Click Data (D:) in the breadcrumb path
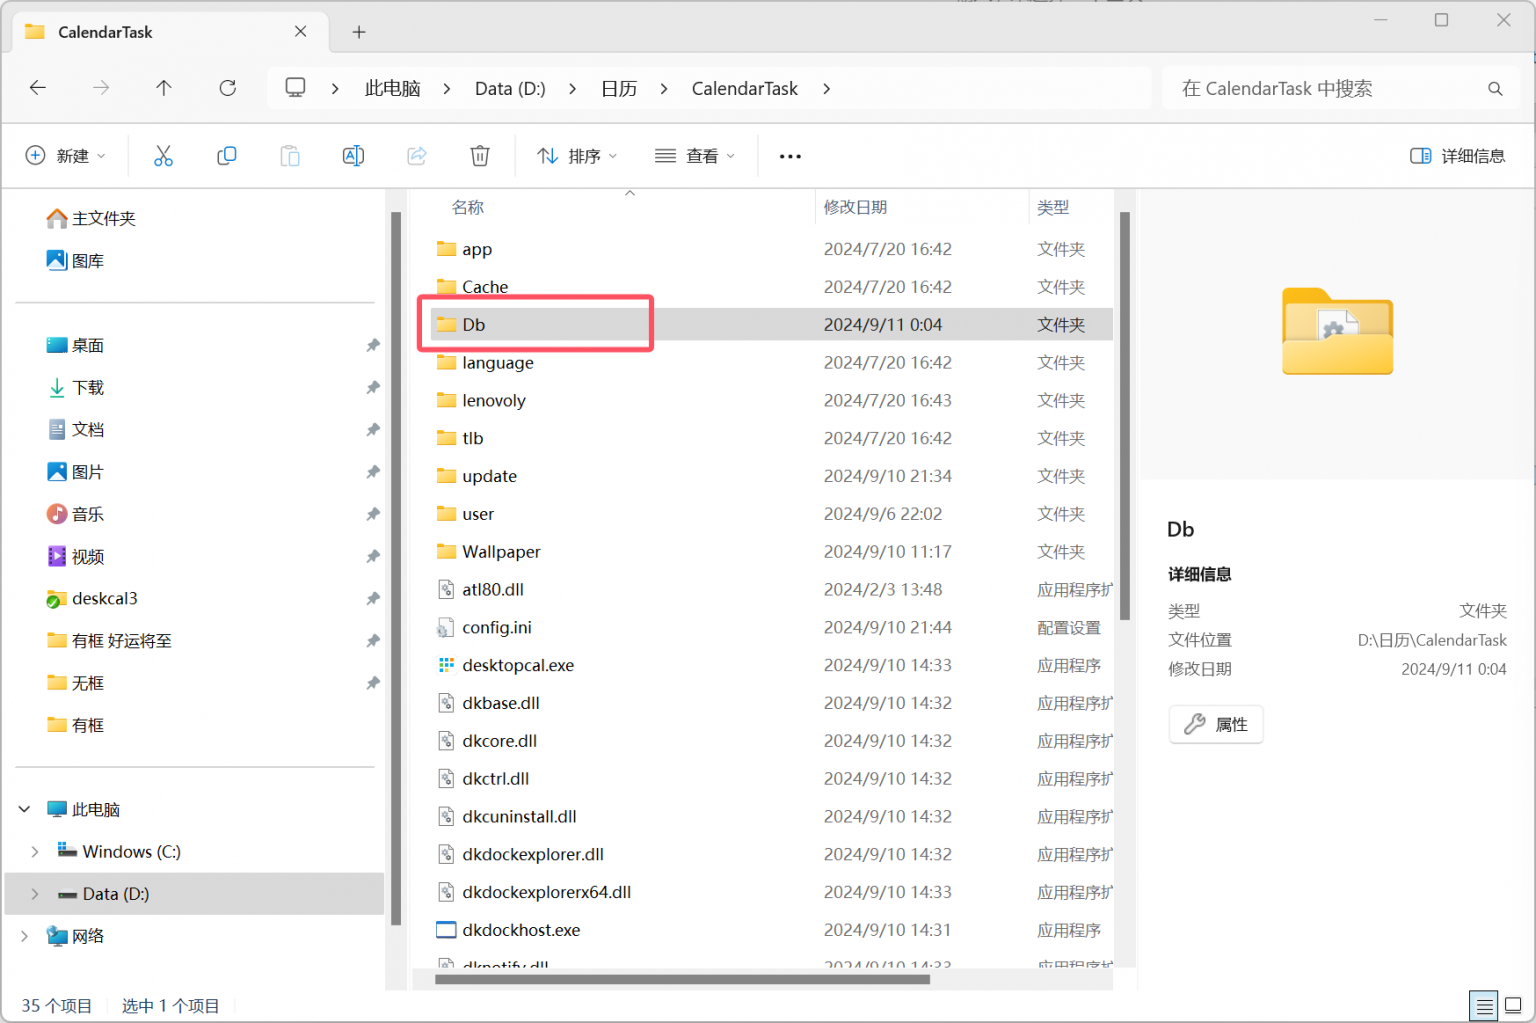 (510, 88)
